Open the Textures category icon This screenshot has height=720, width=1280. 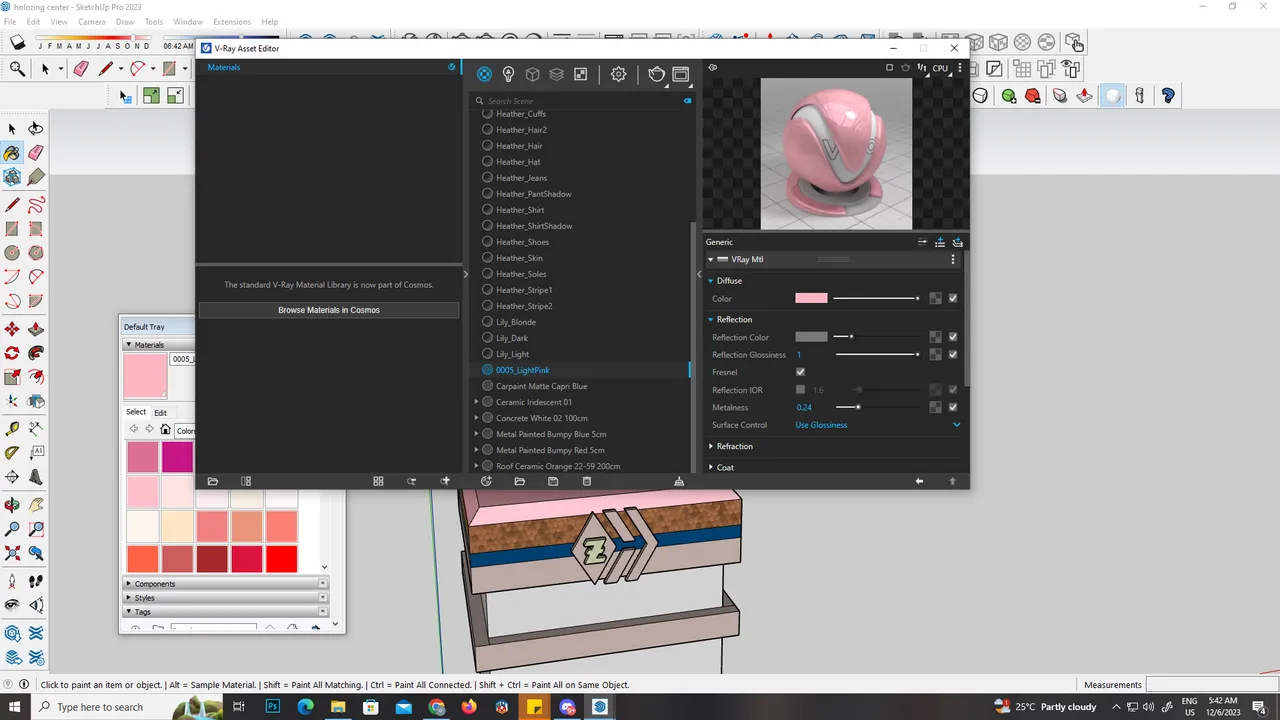coord(580,74)
